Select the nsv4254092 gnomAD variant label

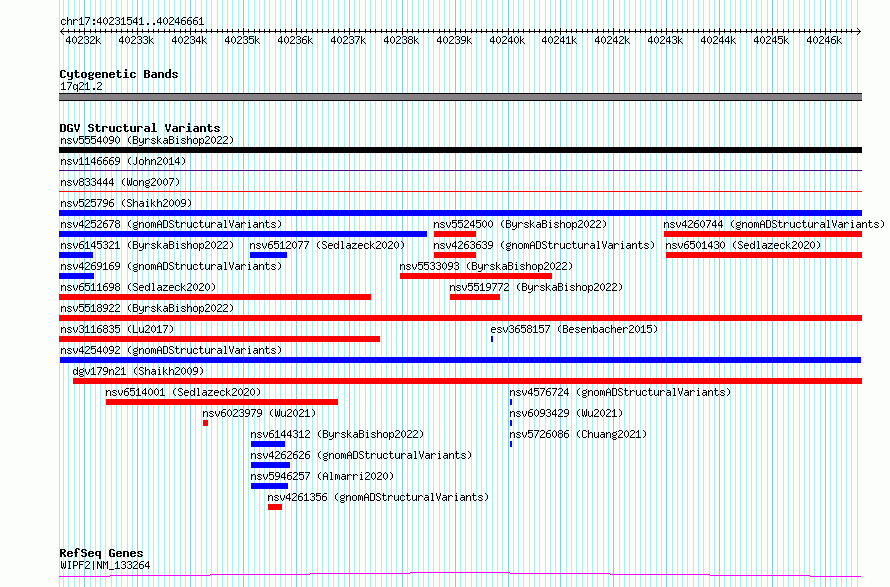point(171,350)
